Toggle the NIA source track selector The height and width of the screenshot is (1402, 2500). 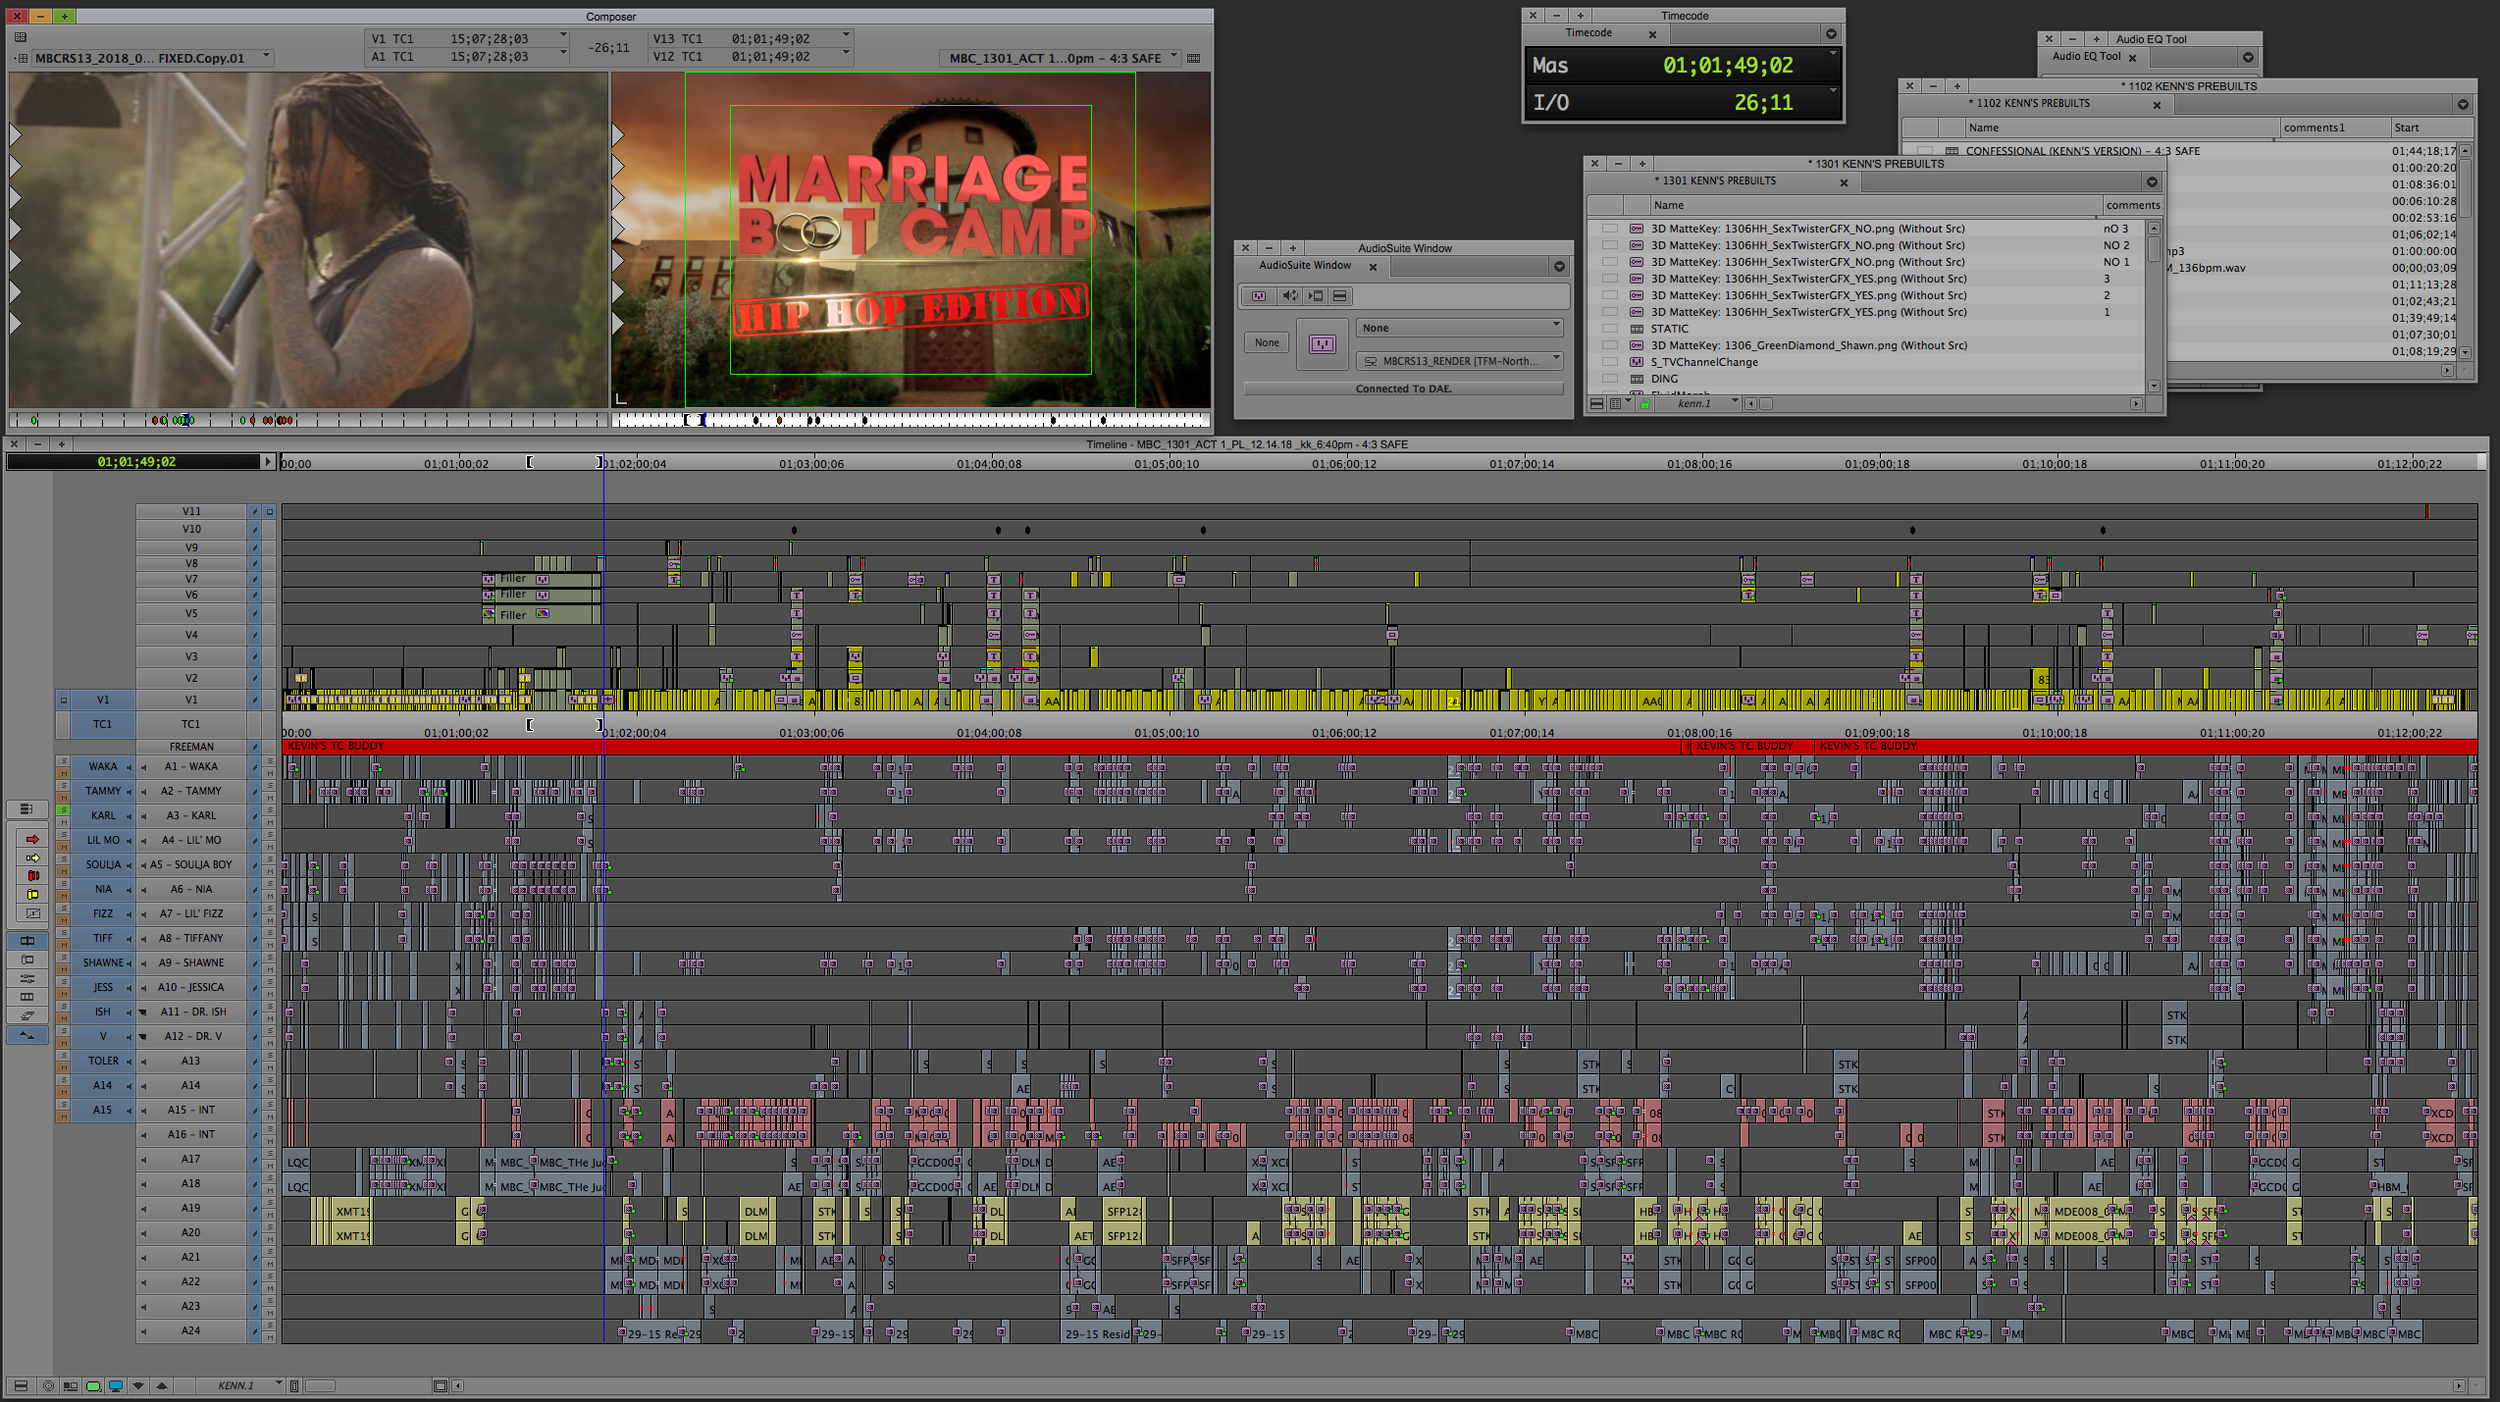coord(103,889)
